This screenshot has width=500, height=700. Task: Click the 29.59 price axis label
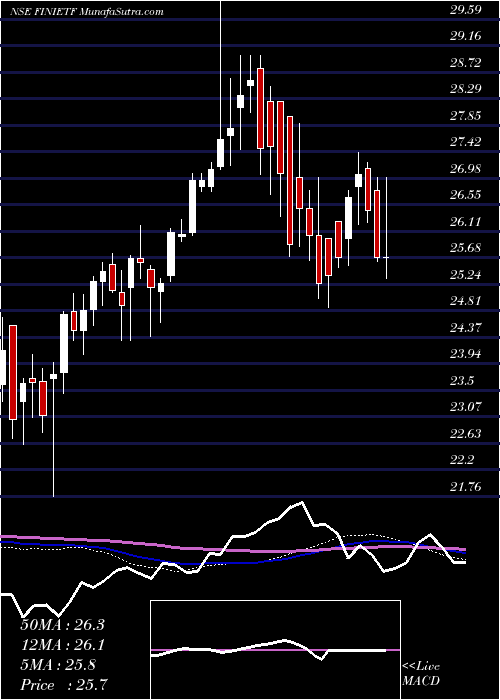point(465,10)
